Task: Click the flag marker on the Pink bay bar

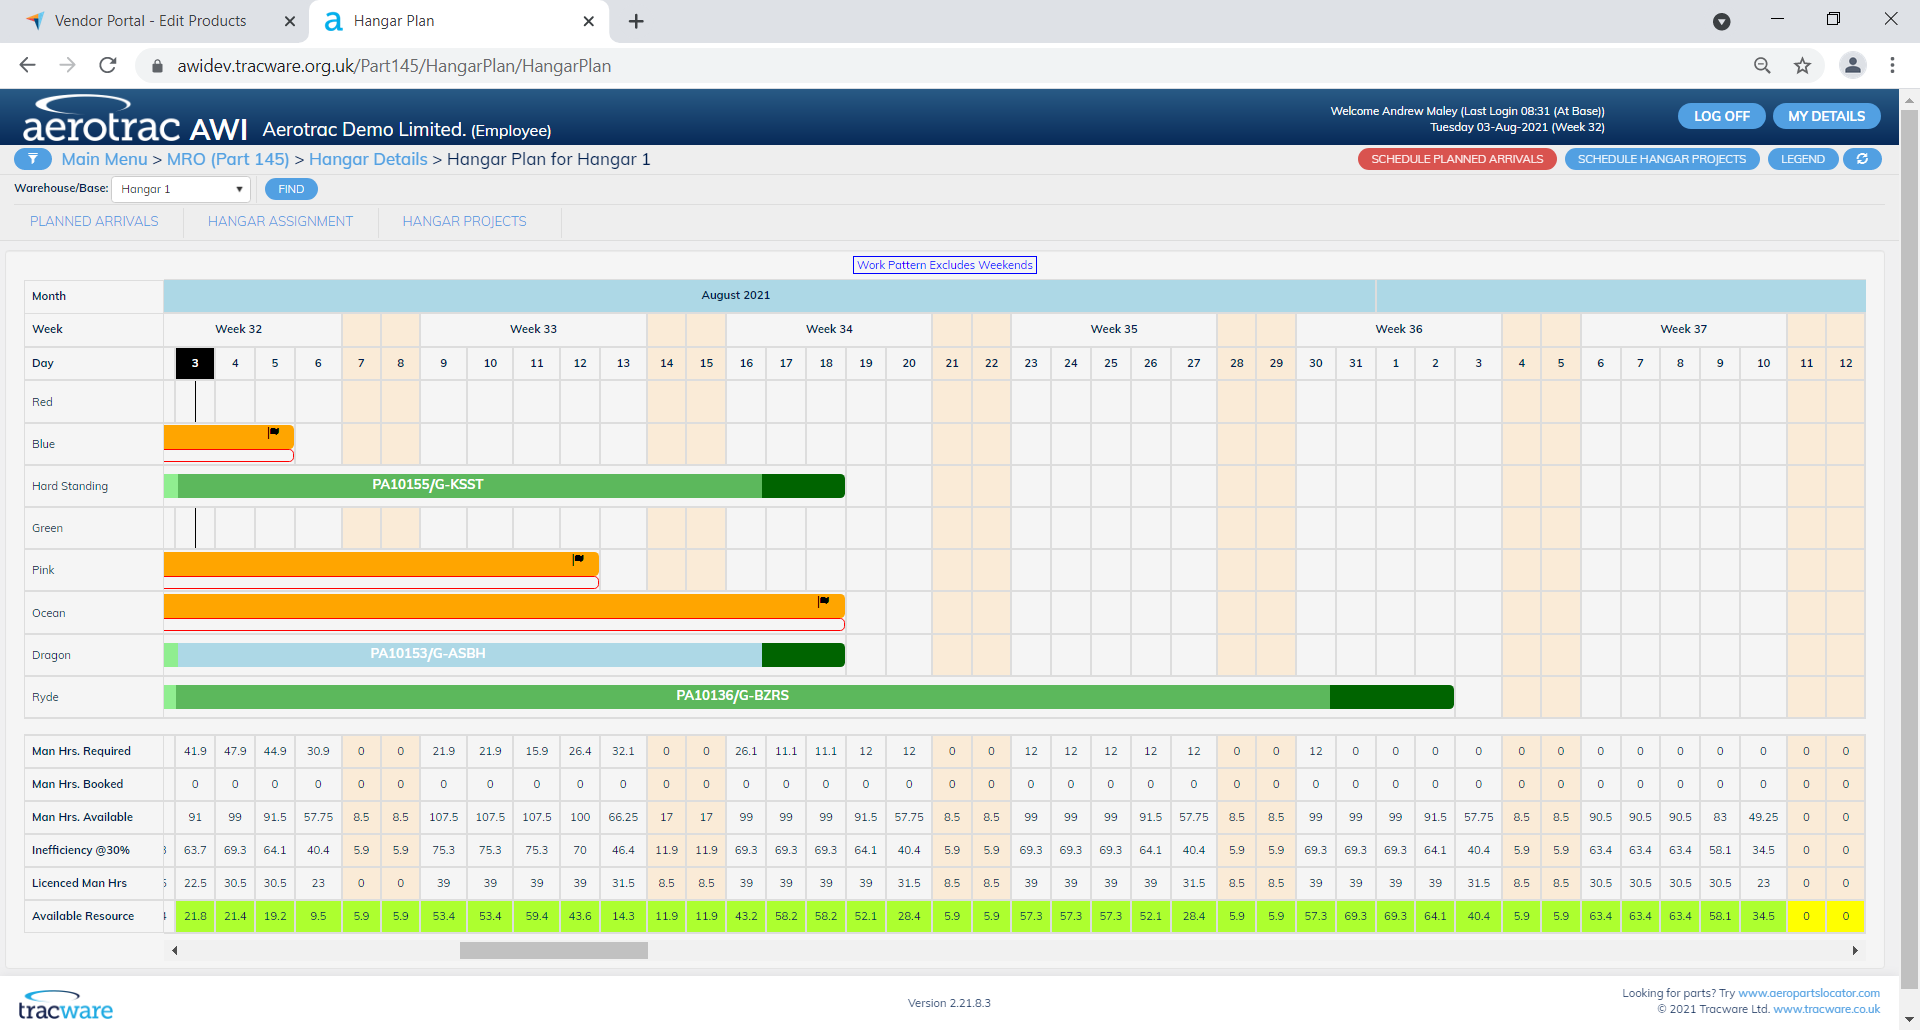Action: (x=578, y=559)
